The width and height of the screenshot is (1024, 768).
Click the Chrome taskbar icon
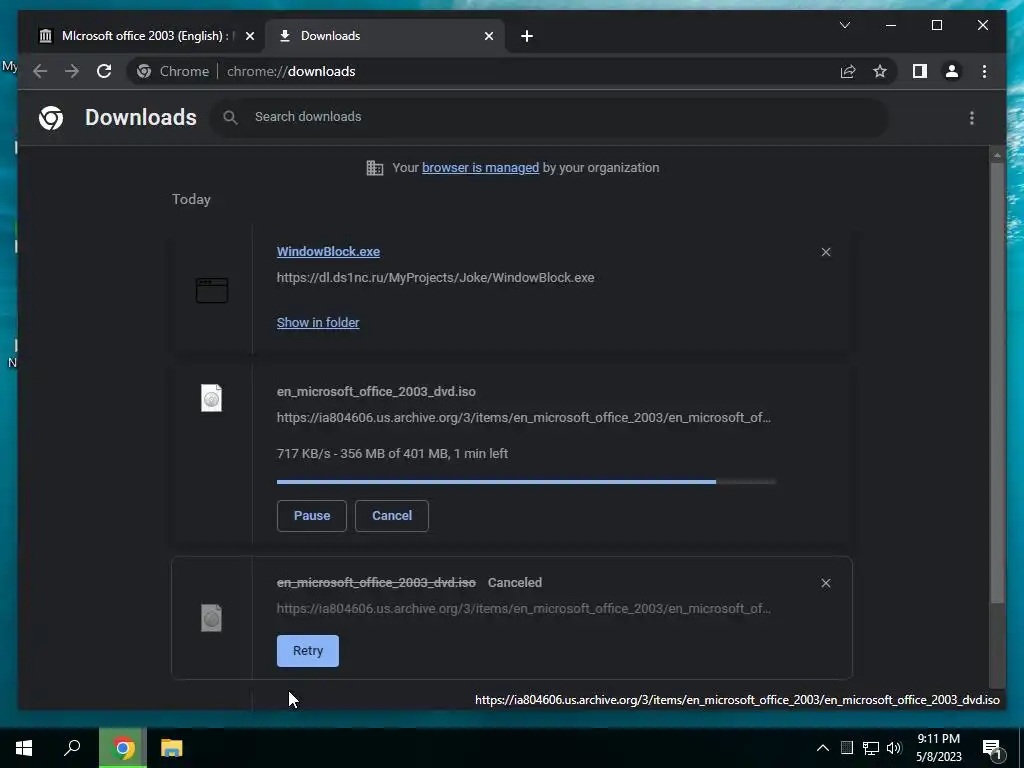123,748
